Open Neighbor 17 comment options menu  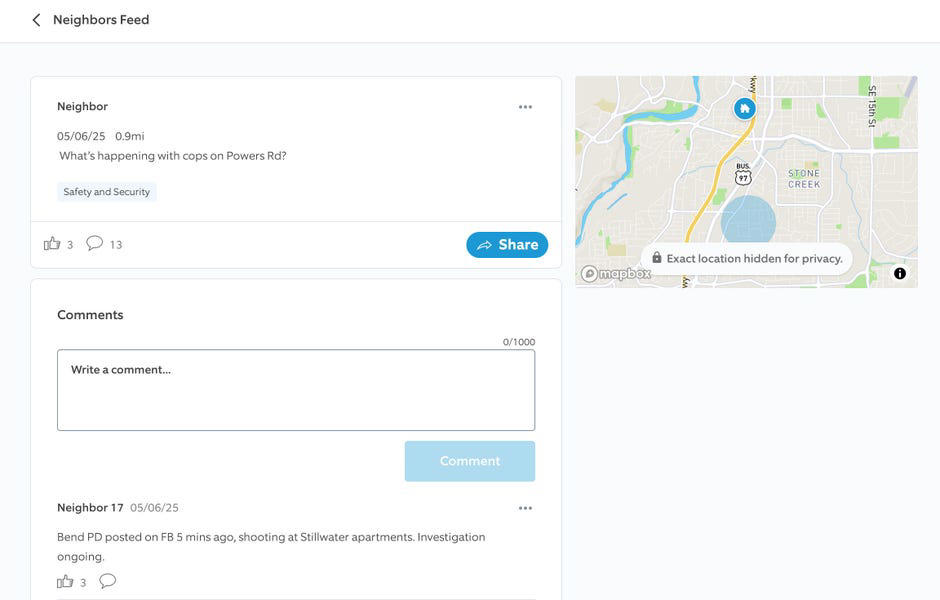pos(525,508)
